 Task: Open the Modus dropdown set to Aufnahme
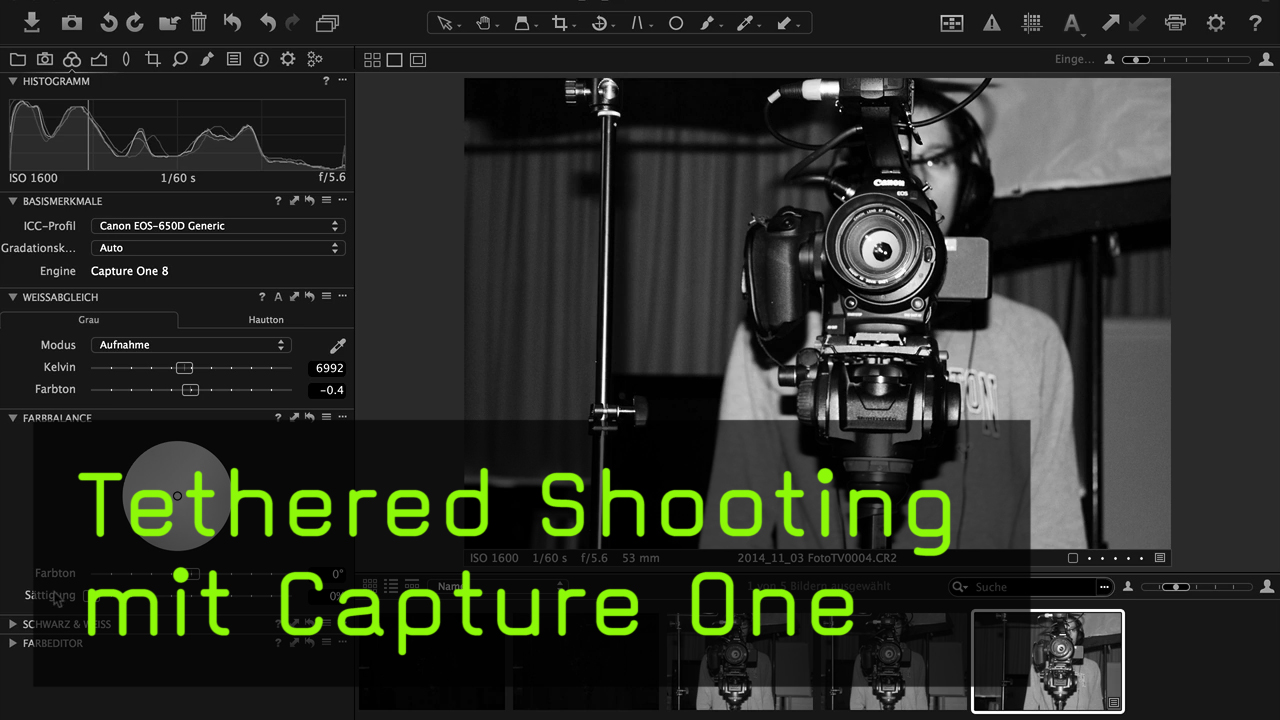[x=190, y=344]
